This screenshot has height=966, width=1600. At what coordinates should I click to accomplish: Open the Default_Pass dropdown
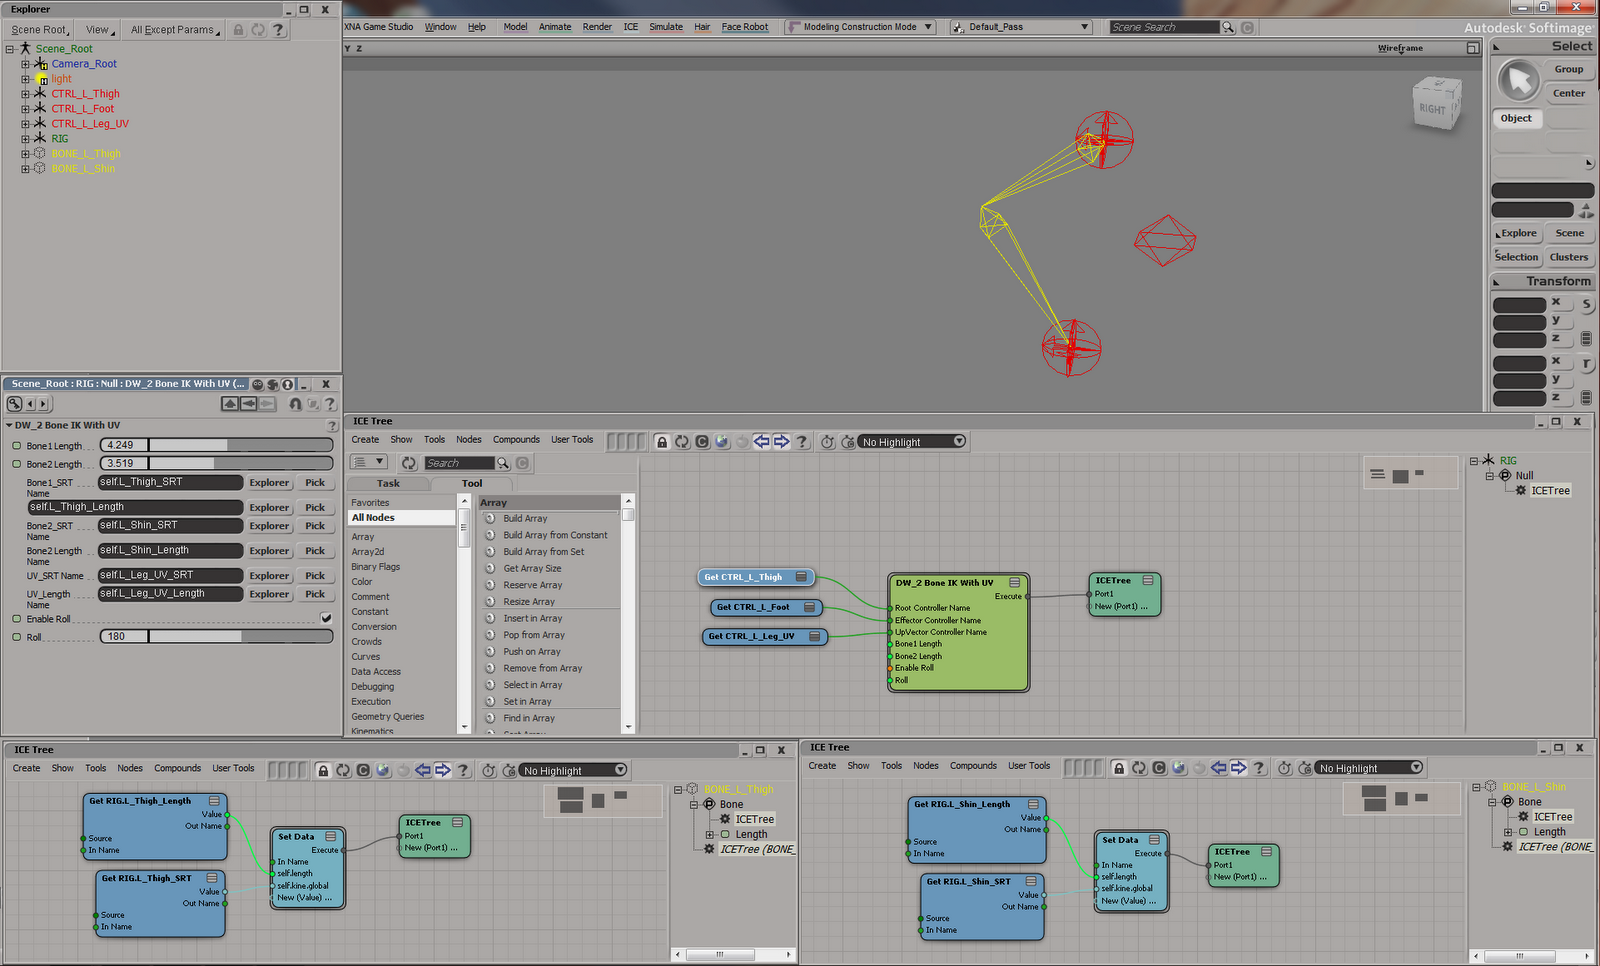(x=1020, y=27)
